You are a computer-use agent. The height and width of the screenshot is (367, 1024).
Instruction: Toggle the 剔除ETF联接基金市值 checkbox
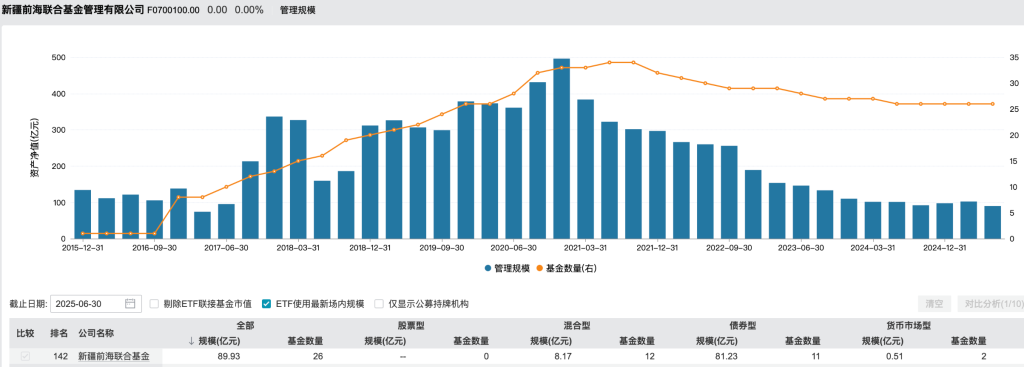click(154, 304)
